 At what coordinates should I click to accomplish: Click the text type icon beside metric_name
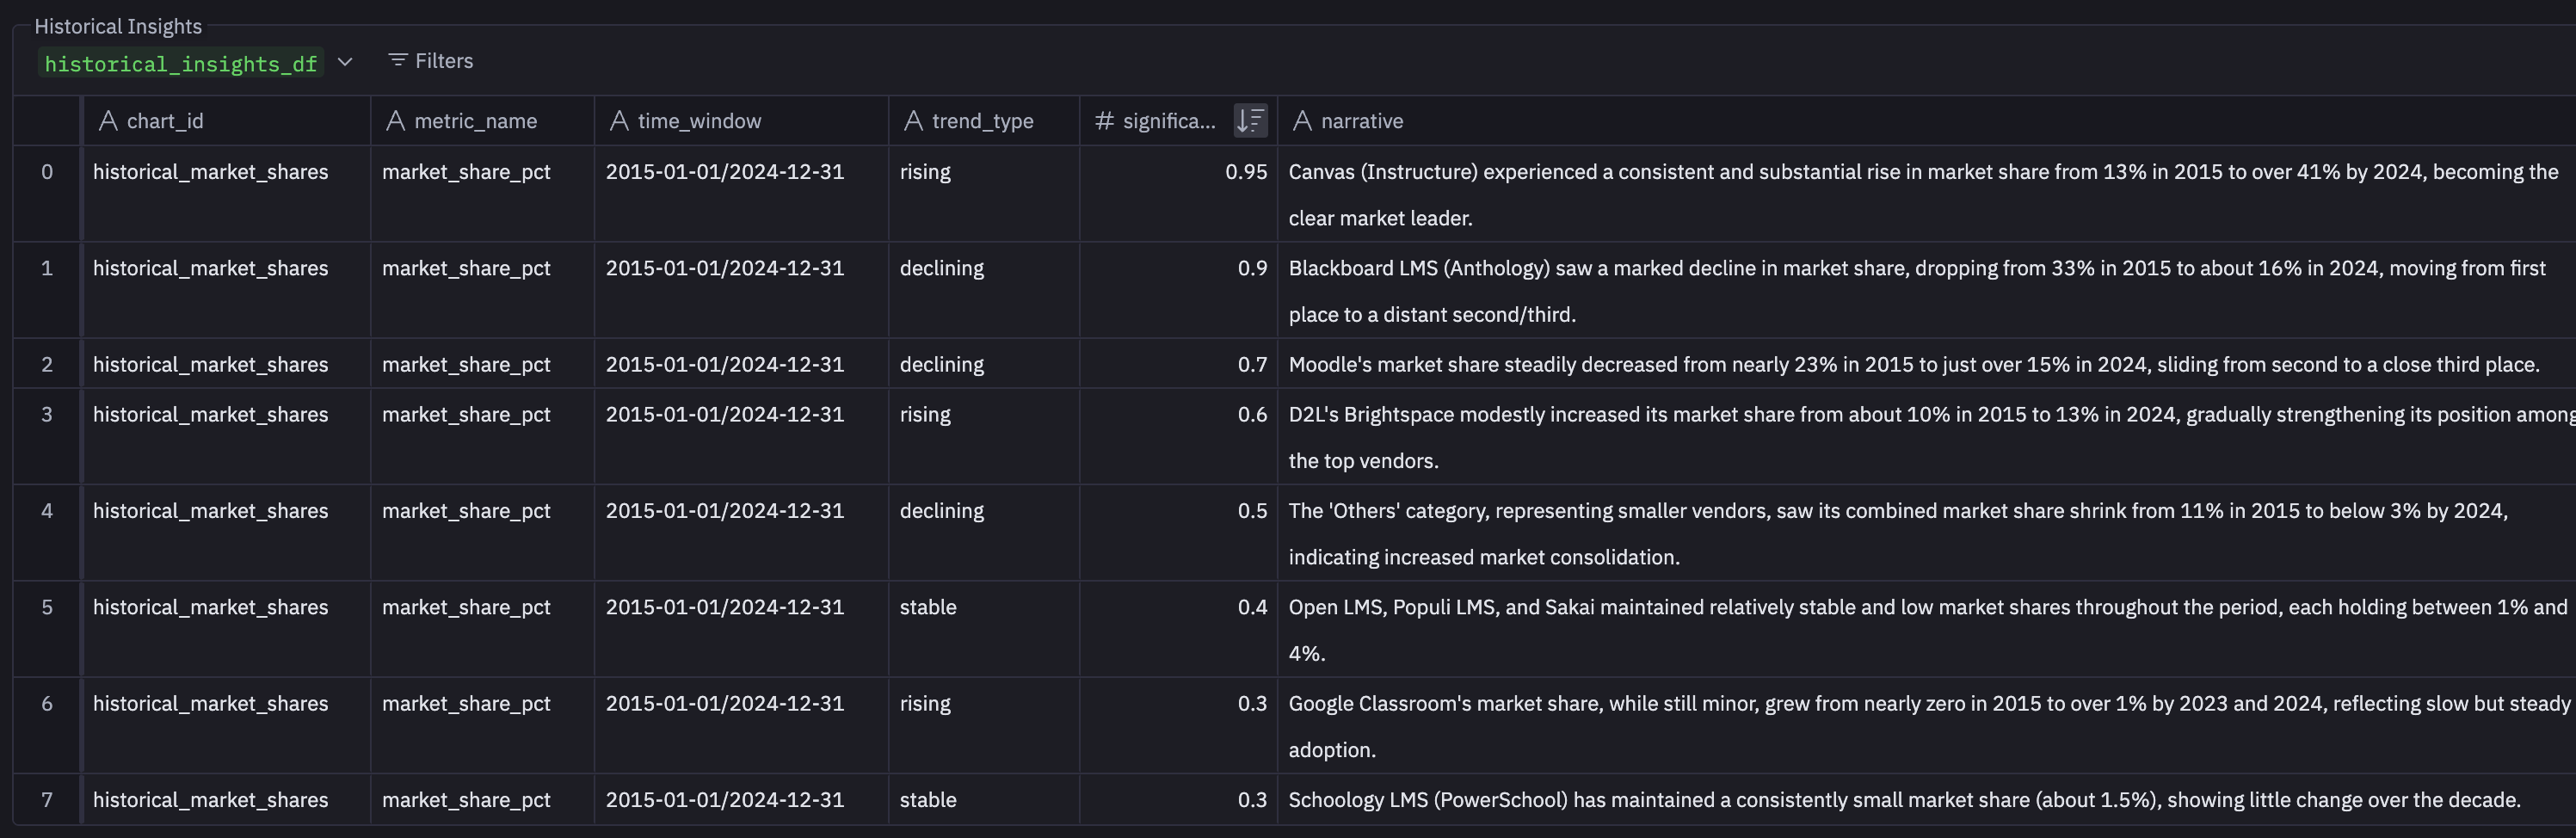pos(395,121)
